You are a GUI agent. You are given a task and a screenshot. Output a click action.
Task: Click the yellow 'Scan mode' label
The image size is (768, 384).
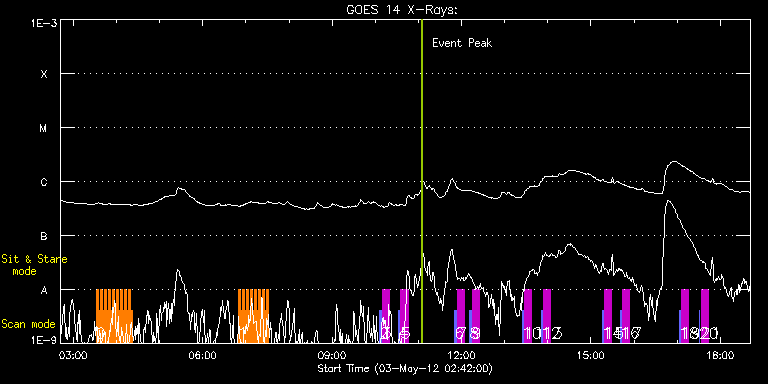[28, 324]
